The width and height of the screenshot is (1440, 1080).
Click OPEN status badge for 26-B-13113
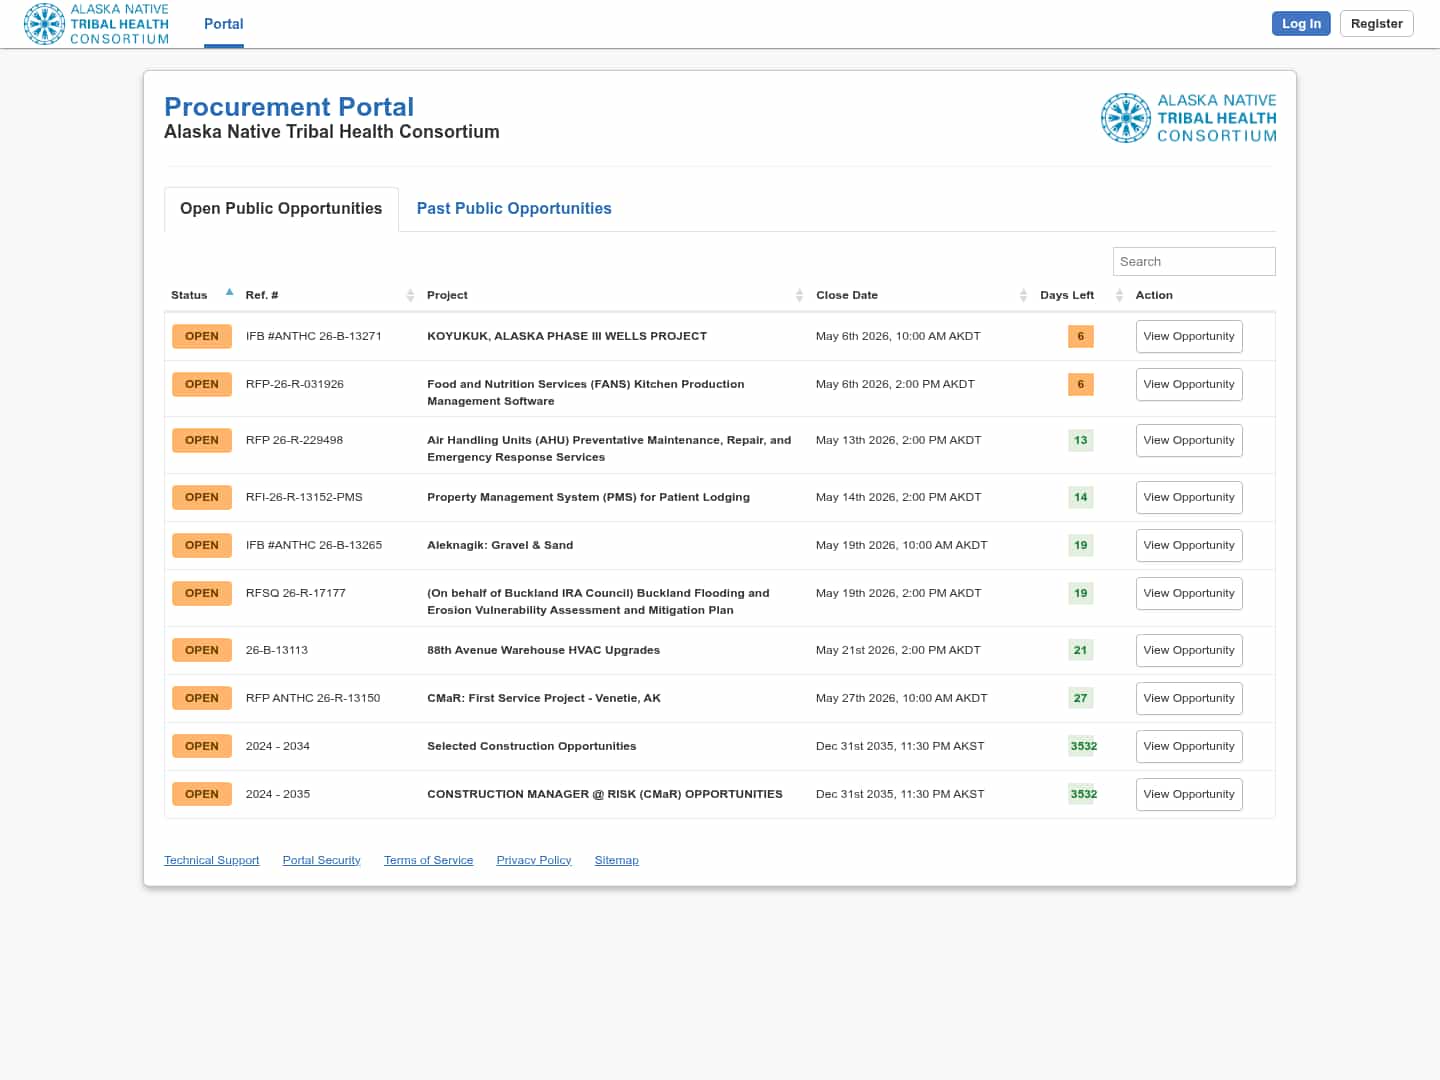point(202,650)
